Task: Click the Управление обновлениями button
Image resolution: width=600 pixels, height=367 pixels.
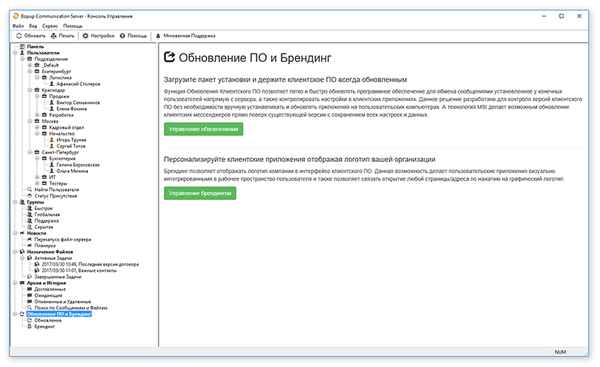Action: click(204, 129)
